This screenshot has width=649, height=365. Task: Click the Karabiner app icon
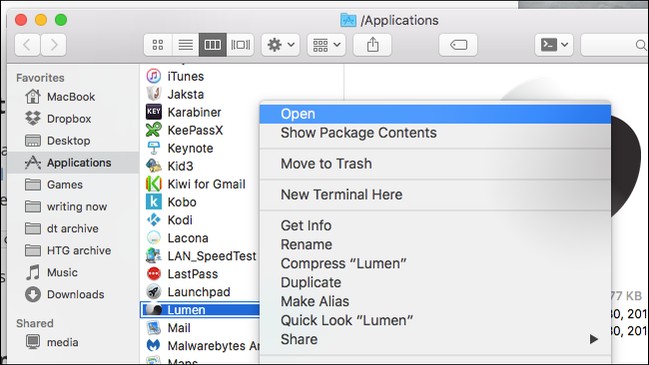coord(154,112)
